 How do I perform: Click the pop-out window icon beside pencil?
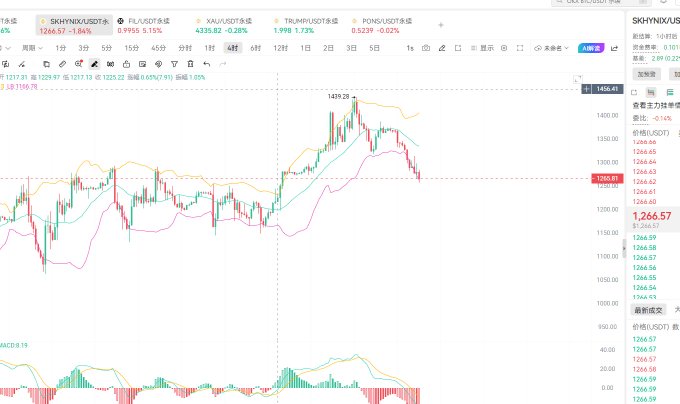(458, 48)
